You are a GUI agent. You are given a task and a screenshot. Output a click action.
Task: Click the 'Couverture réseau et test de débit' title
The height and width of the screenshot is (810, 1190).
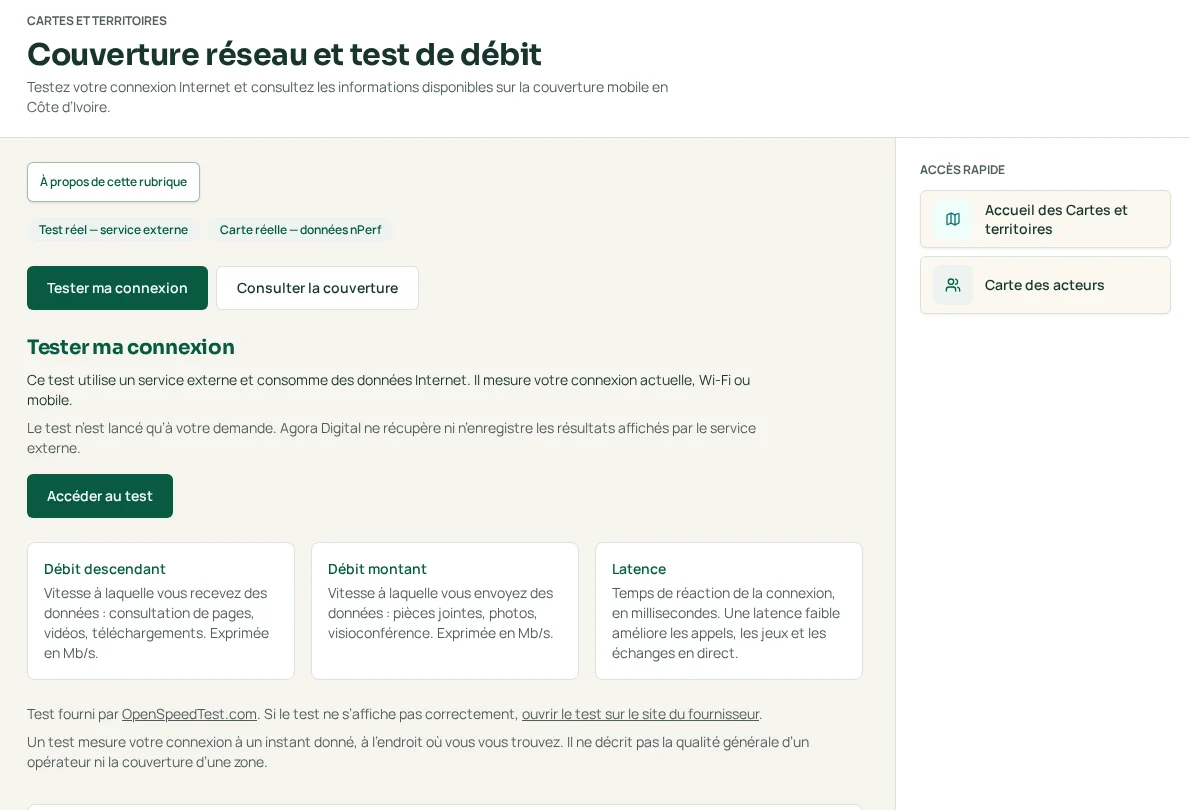point(285,55)
